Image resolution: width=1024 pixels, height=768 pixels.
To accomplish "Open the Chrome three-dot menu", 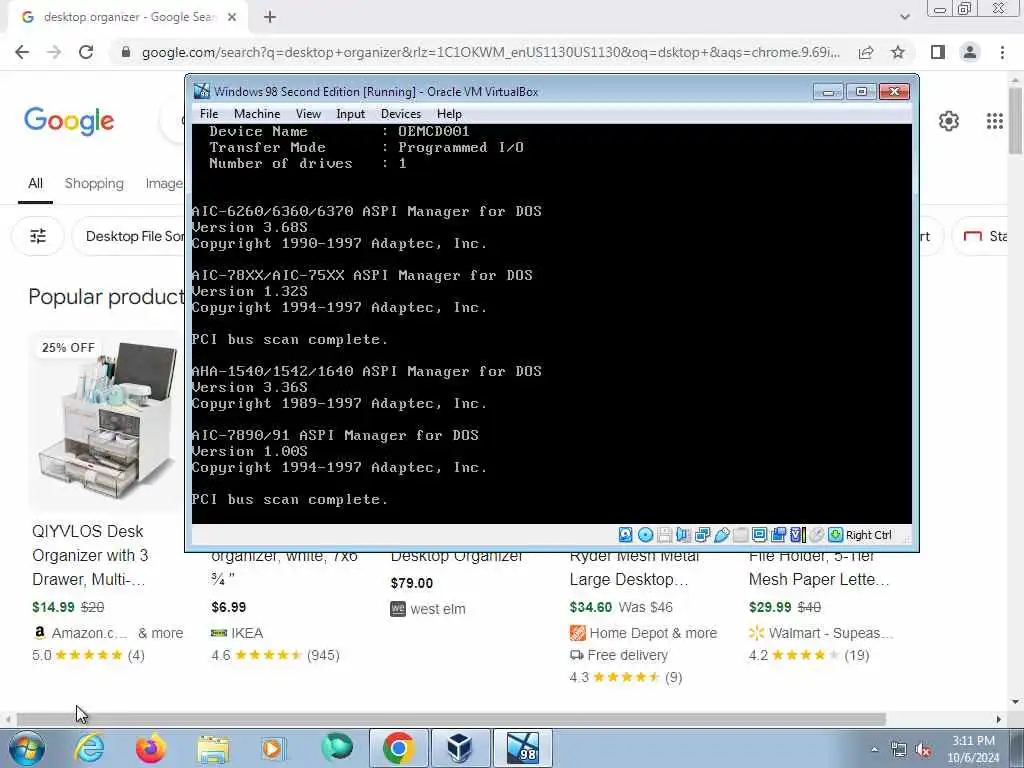I will coord(1002,52).
